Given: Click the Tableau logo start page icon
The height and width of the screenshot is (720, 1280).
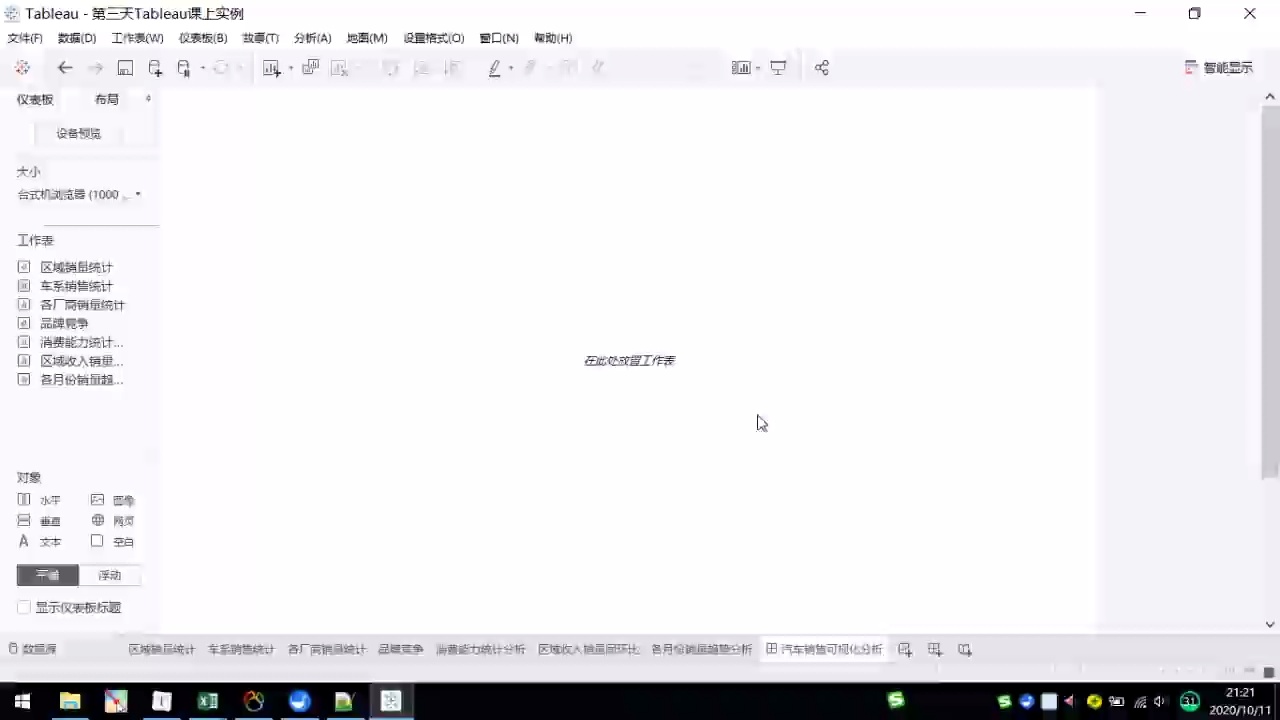Looking at the screenshot, I should 22,68.
